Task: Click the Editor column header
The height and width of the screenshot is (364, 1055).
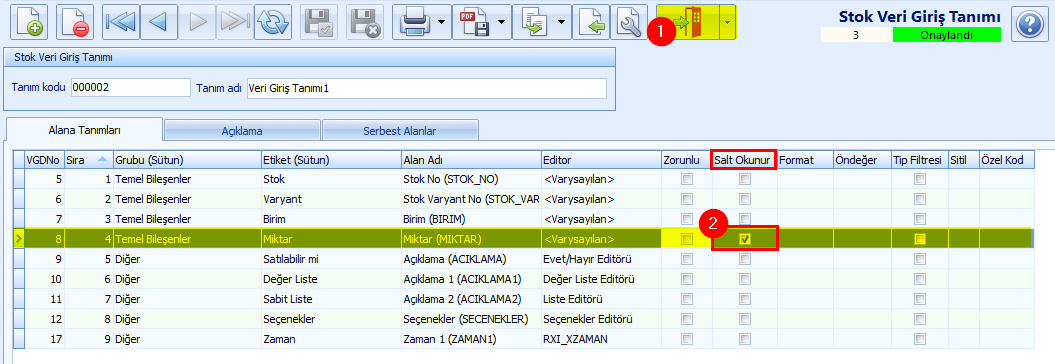Action: pos(601,159)
